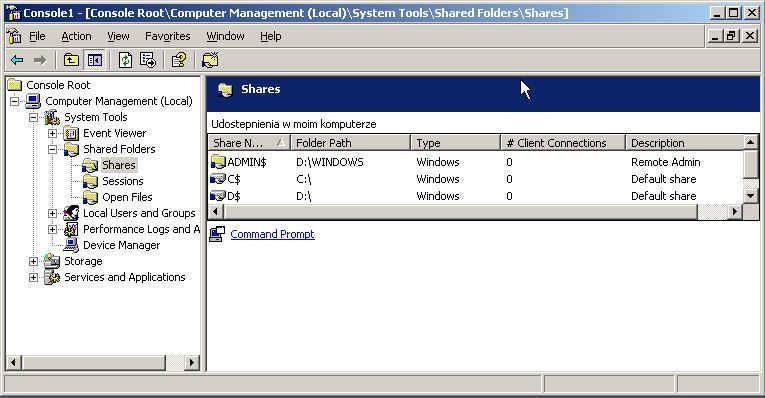Click the Back arrow toolbar button
Screen dimensions: 765x398
pos(17,60)
